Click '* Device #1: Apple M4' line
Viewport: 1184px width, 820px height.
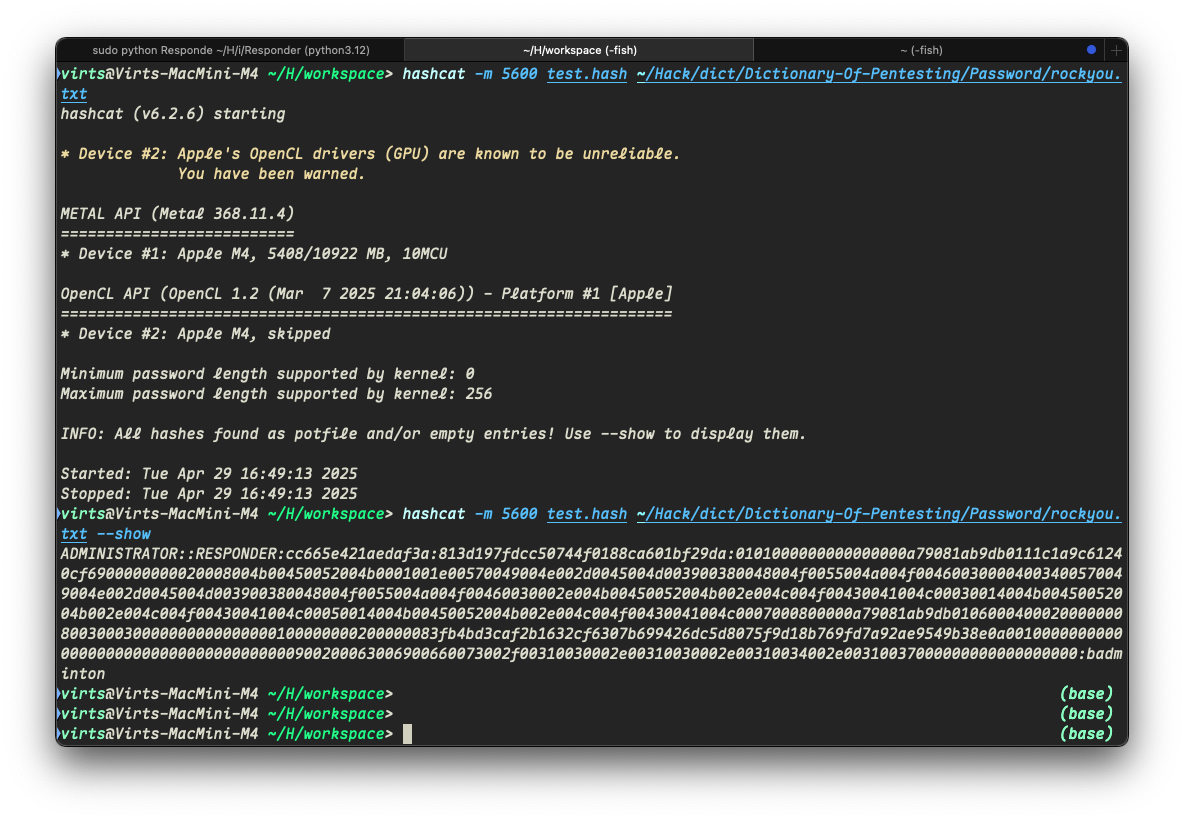click(x=254, y=254)
